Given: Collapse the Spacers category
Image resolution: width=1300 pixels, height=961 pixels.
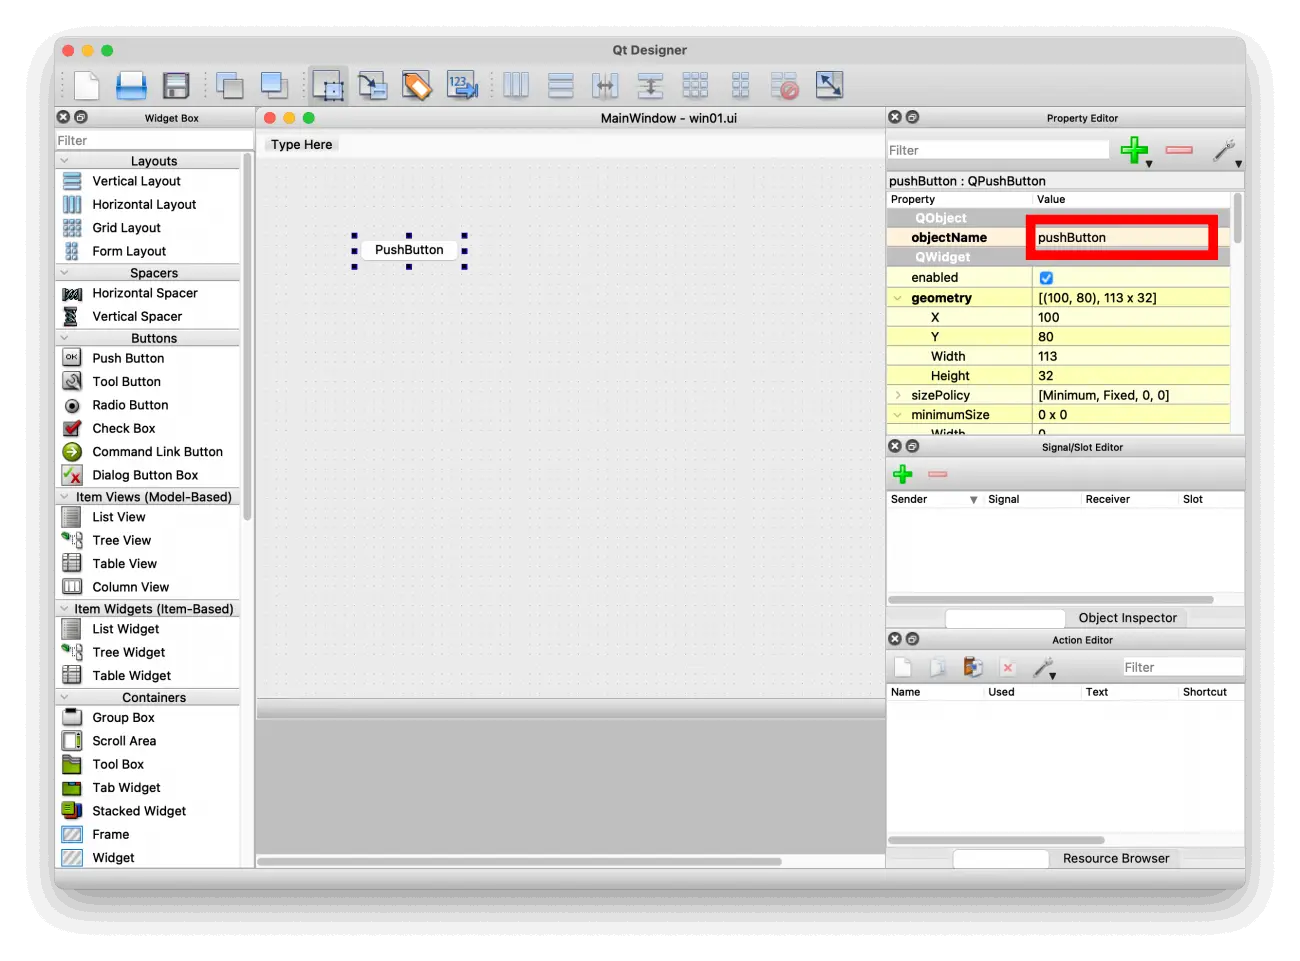Looking at the screenshot, I should click(x=65, y=273).
